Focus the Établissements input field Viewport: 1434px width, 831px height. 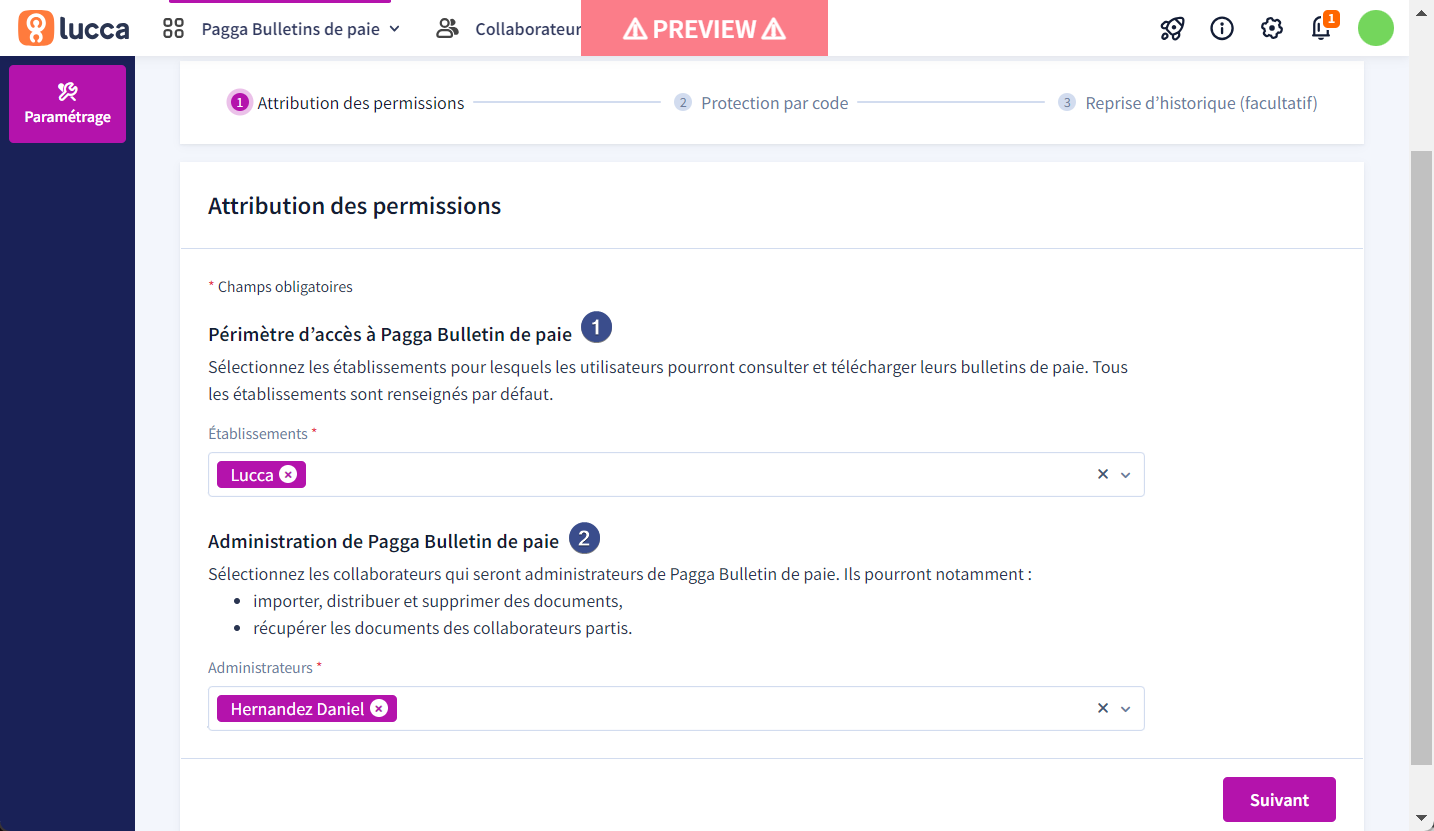coord(676,474)
